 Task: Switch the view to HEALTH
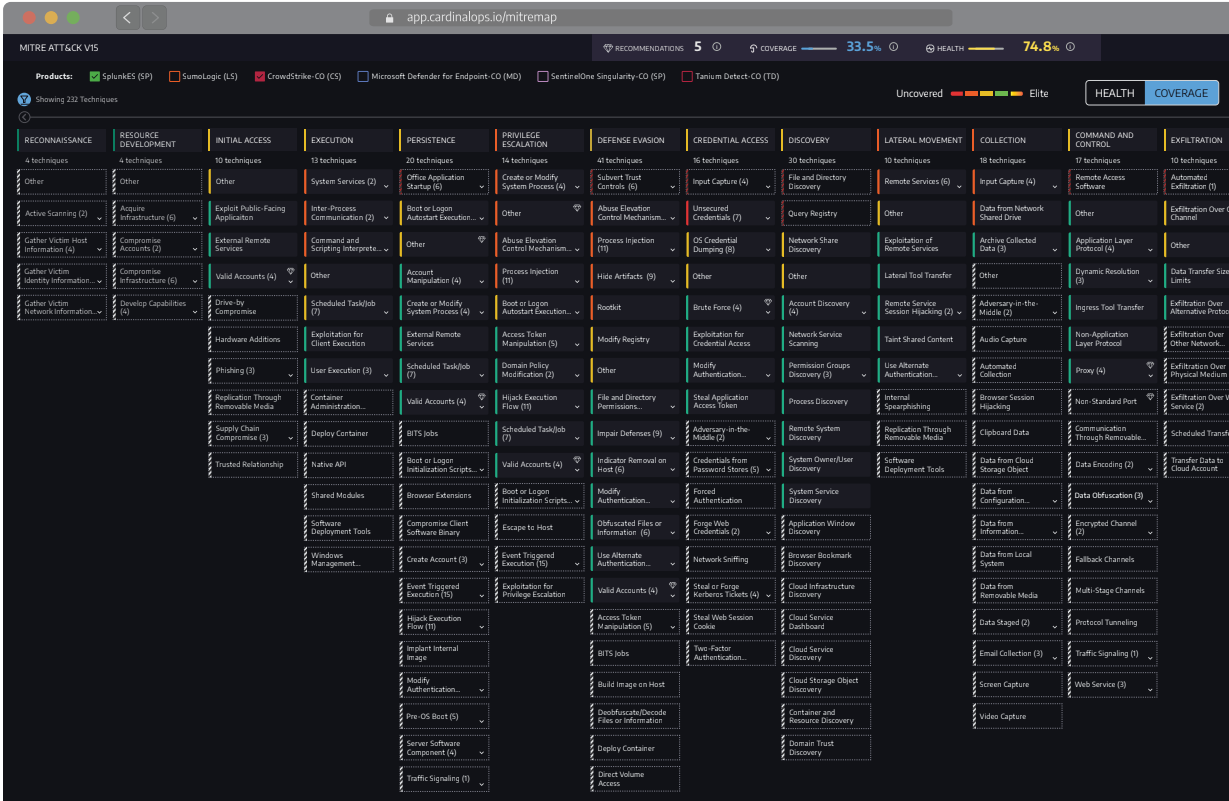coord(1115,93)
